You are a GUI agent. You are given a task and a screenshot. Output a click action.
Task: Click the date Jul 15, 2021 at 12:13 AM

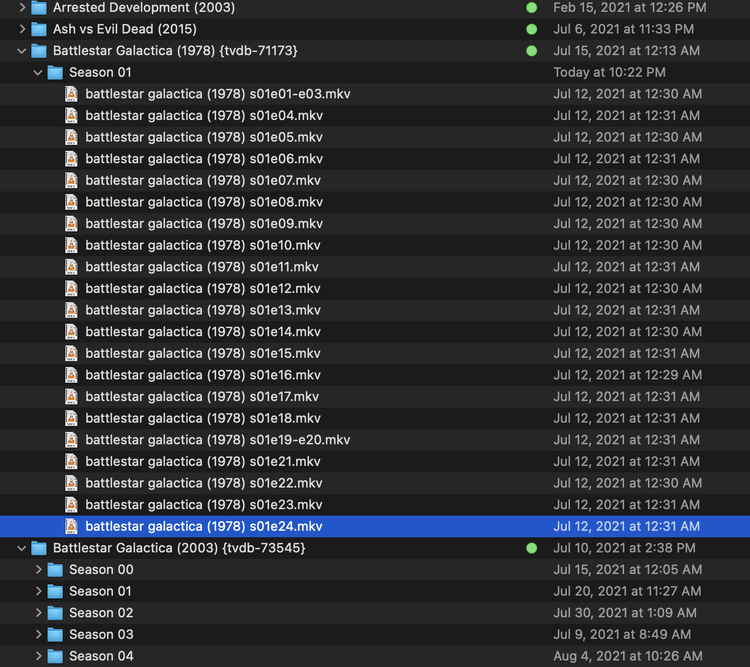(x=626, y=51)
